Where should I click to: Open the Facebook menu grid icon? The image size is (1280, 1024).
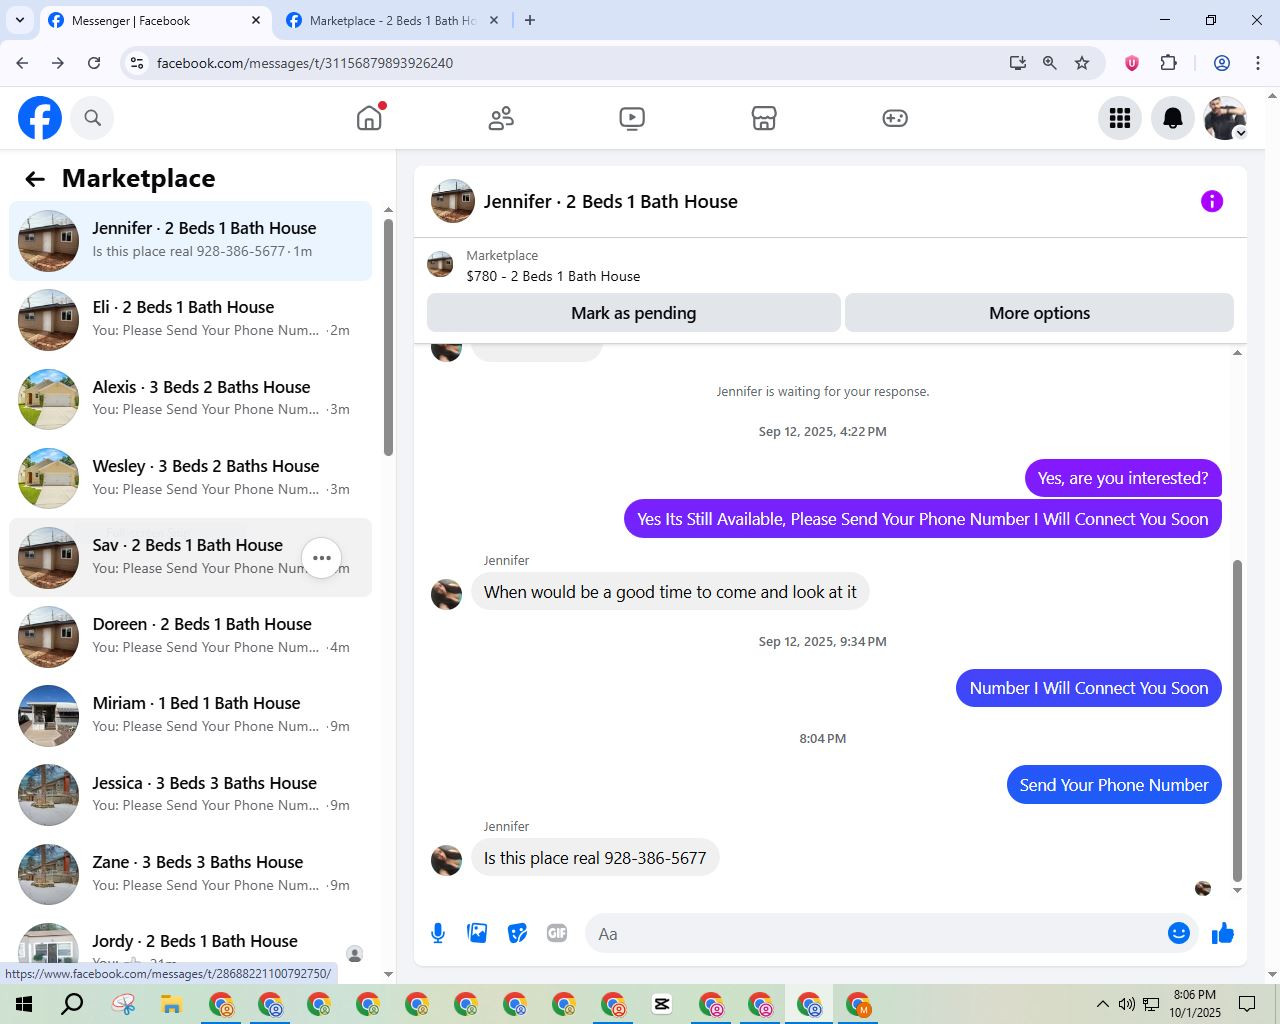tap(1120, 118)
